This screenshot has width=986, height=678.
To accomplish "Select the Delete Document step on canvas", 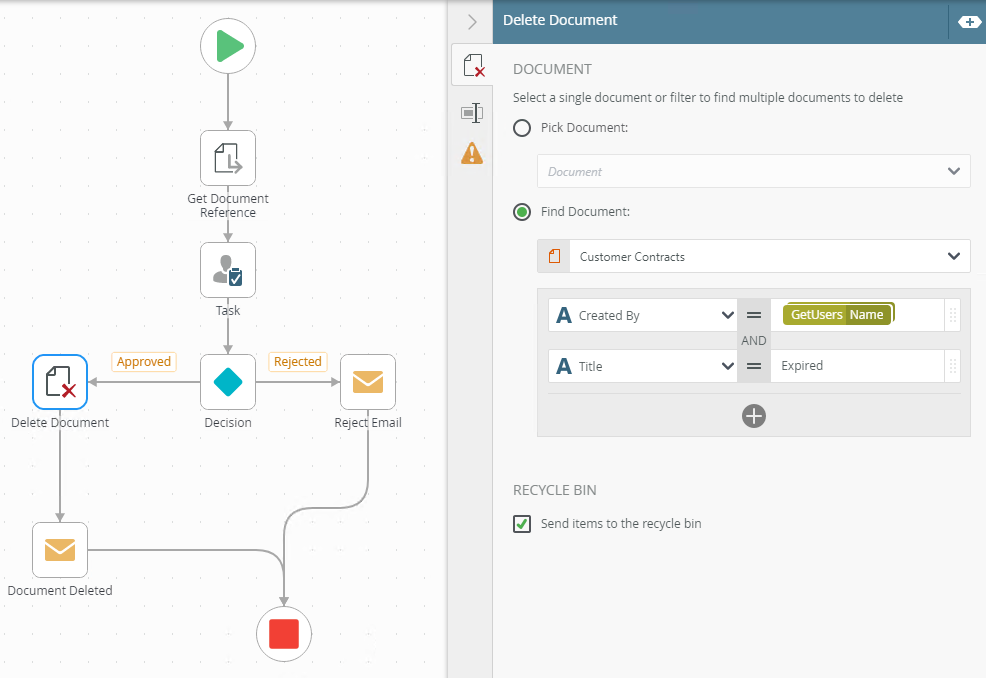I will coord(60,382).
